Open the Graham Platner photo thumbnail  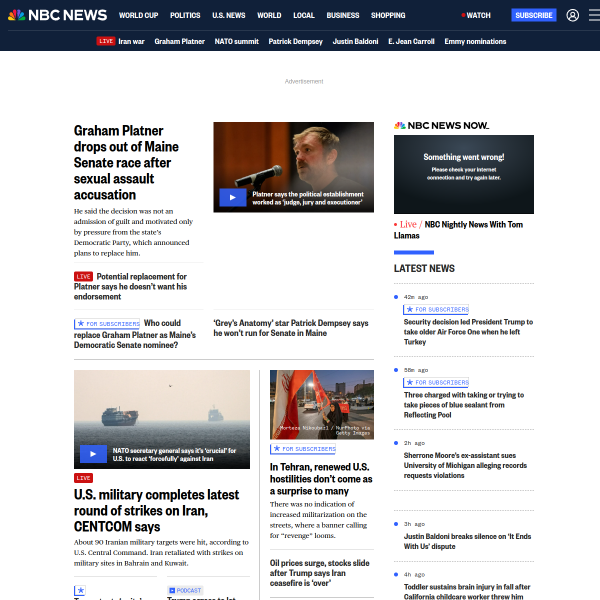tap(293, 167)
